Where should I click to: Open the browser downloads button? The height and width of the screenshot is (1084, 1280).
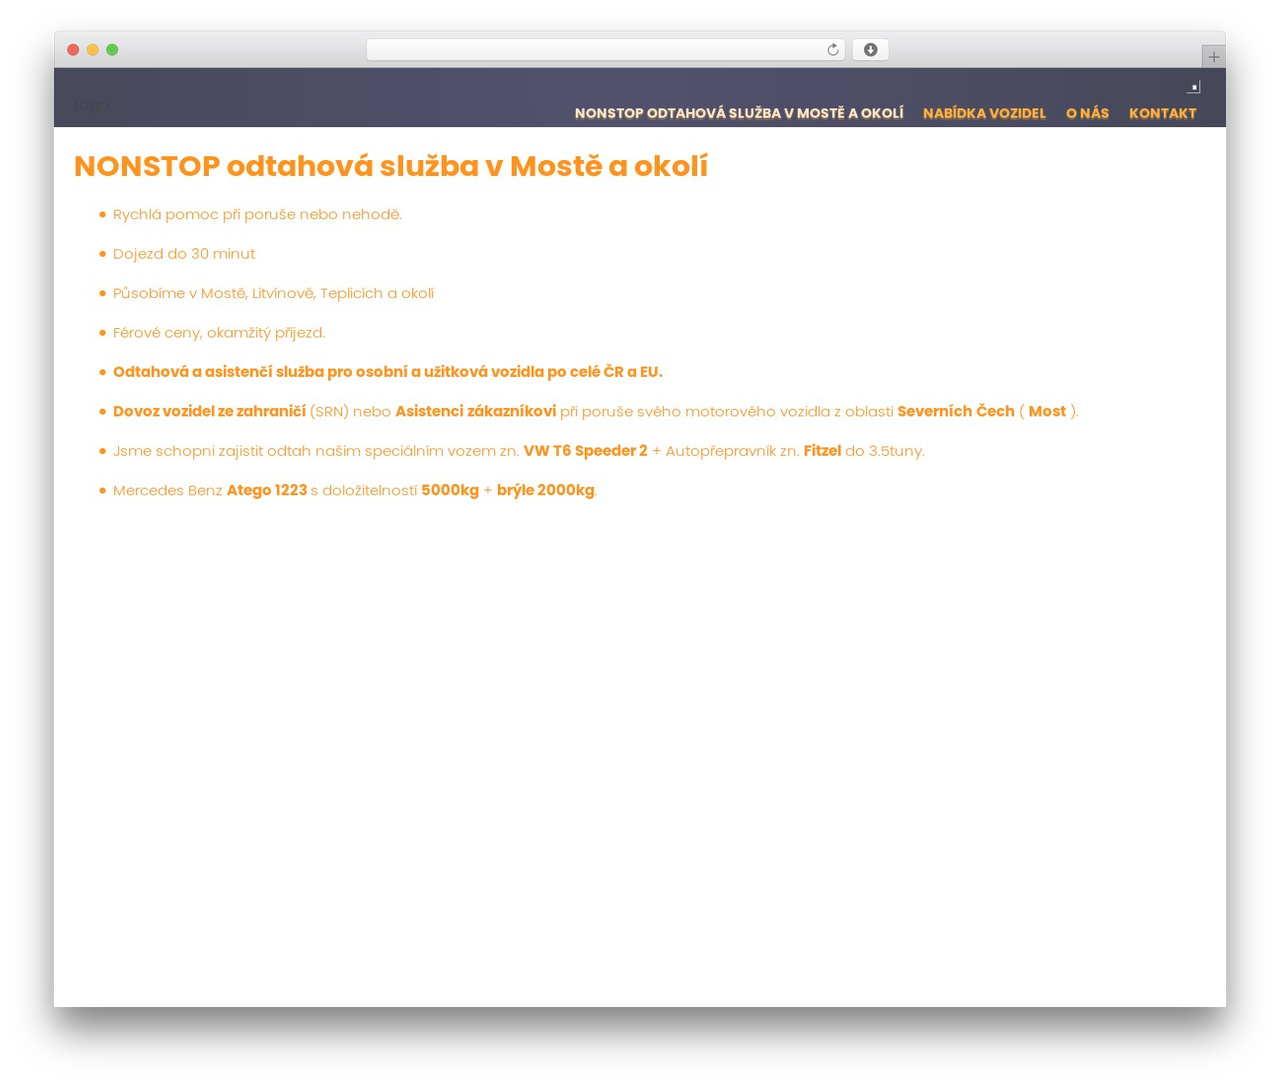[x=870, y=50]
